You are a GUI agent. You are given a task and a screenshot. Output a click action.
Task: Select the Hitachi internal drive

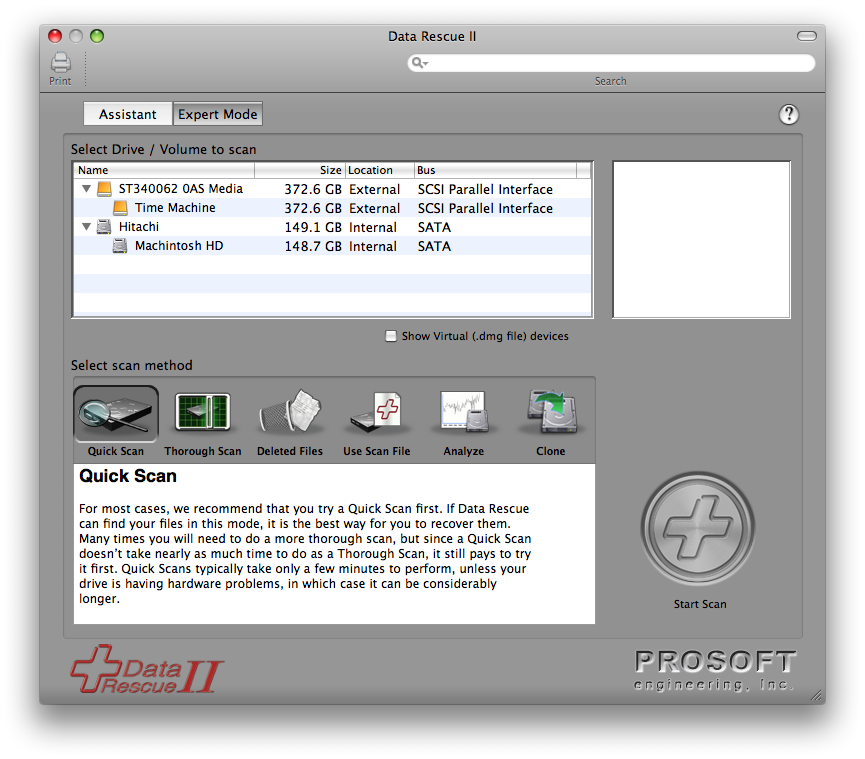[x=332, y=227]
